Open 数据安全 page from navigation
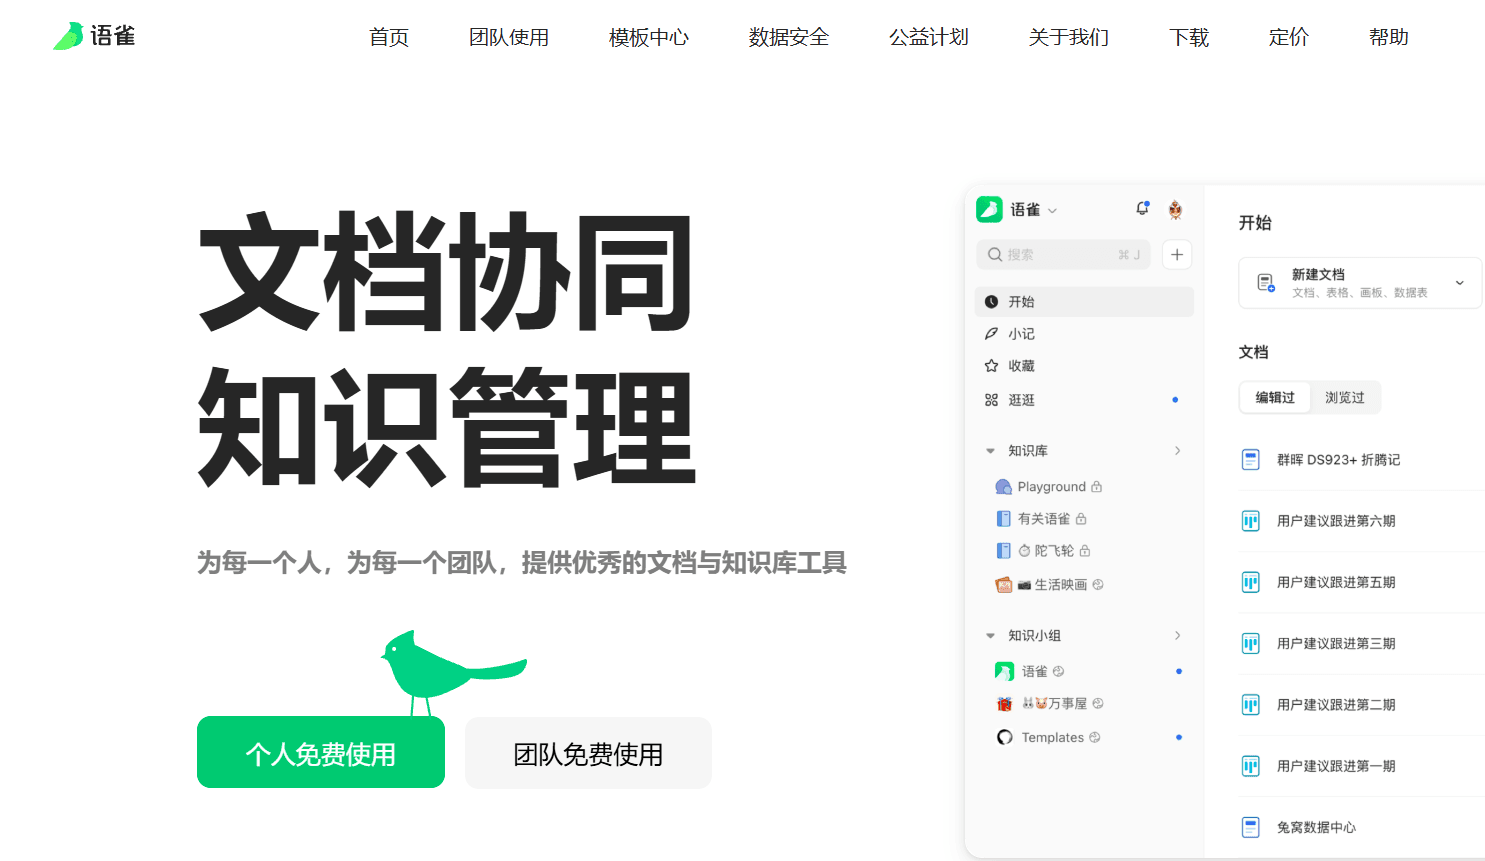This screenshot has height=861, width=1485. coord(789,37)
